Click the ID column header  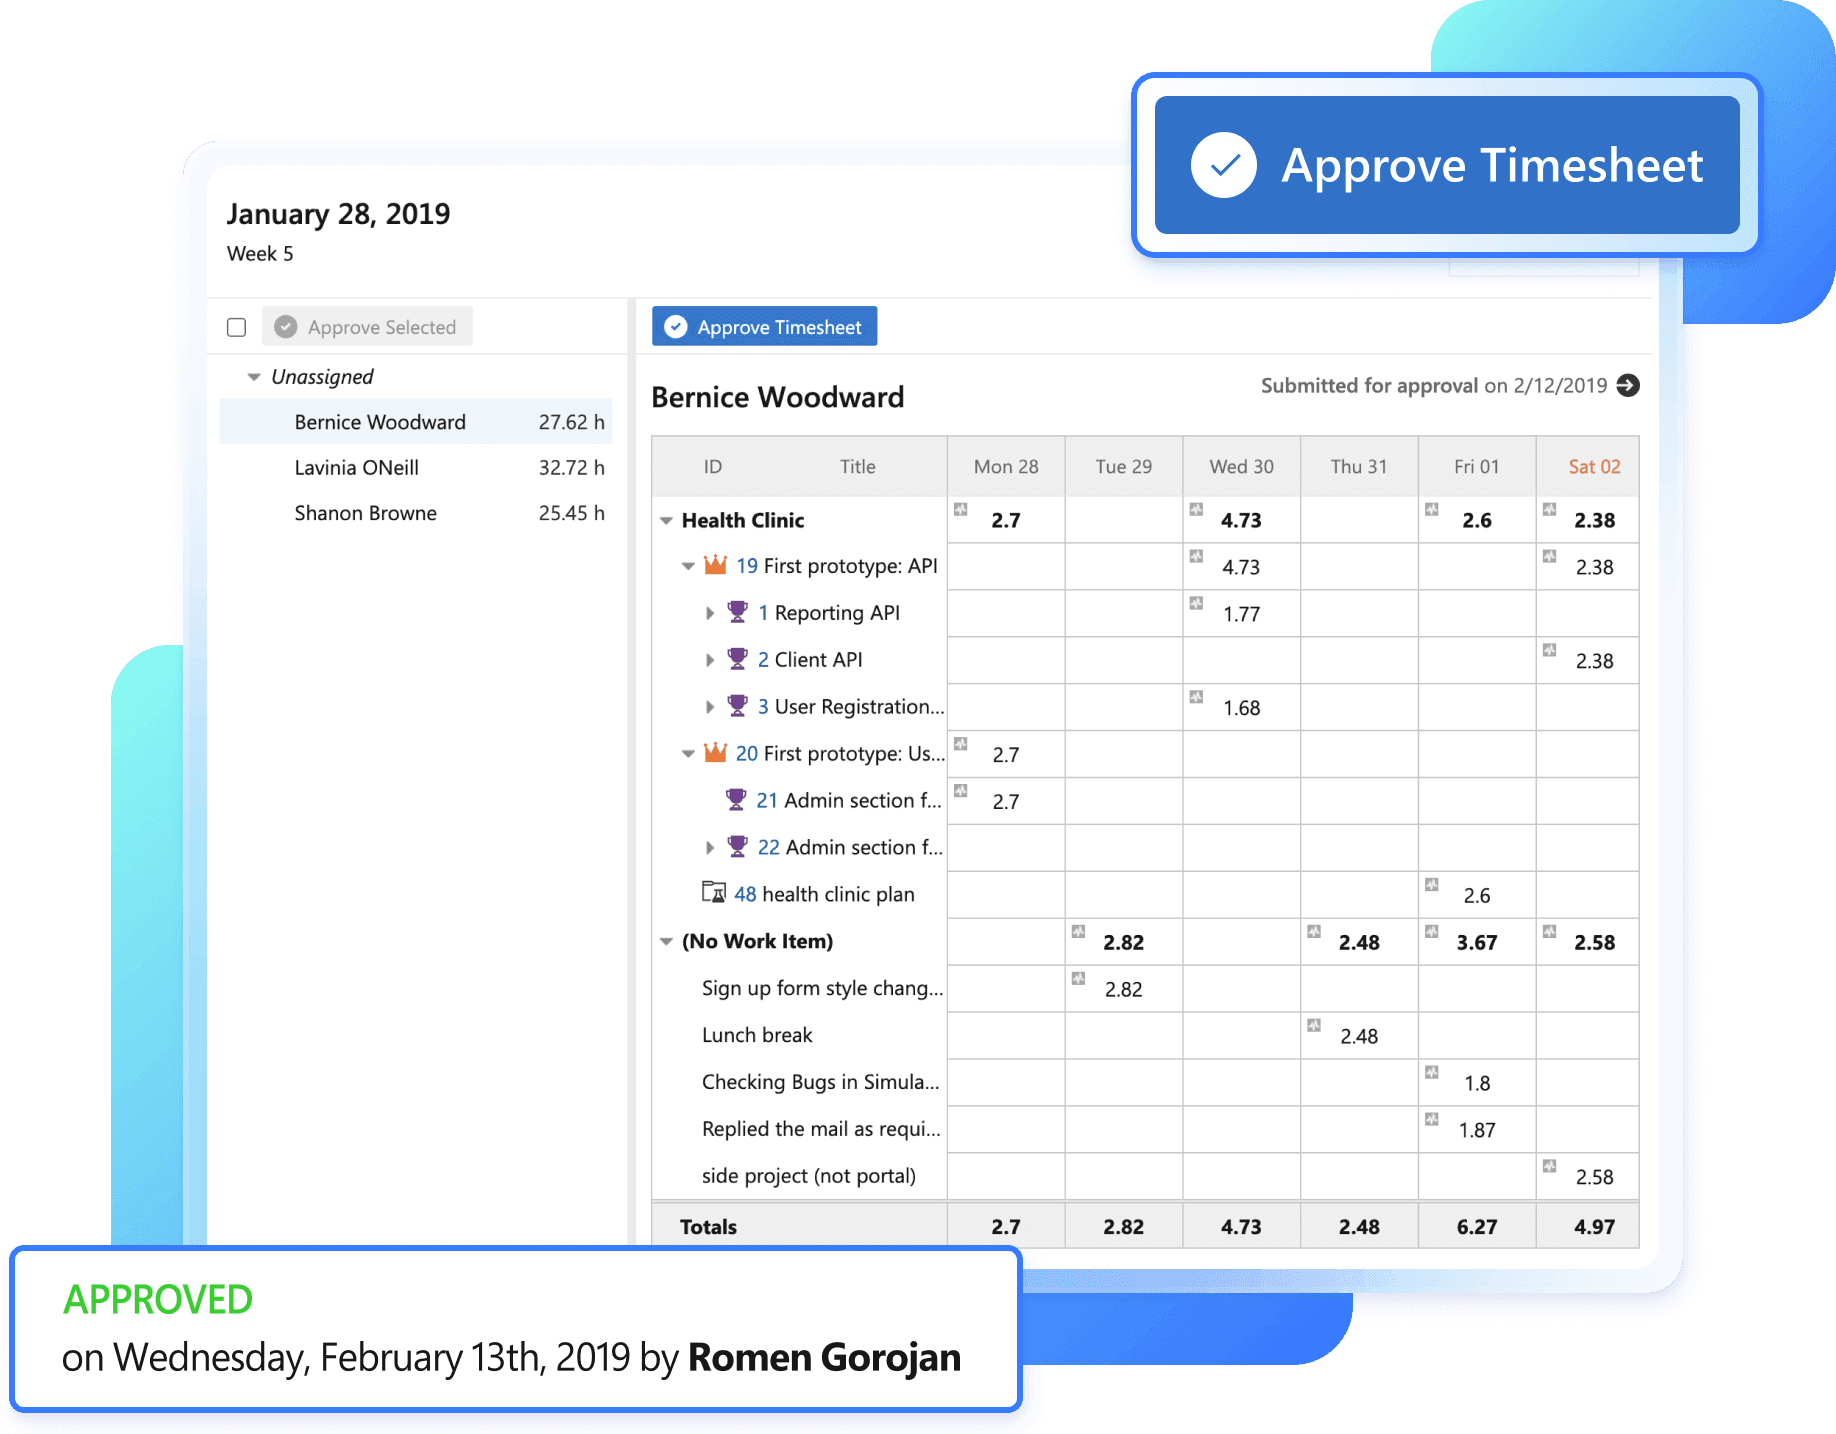click(713, 466)
